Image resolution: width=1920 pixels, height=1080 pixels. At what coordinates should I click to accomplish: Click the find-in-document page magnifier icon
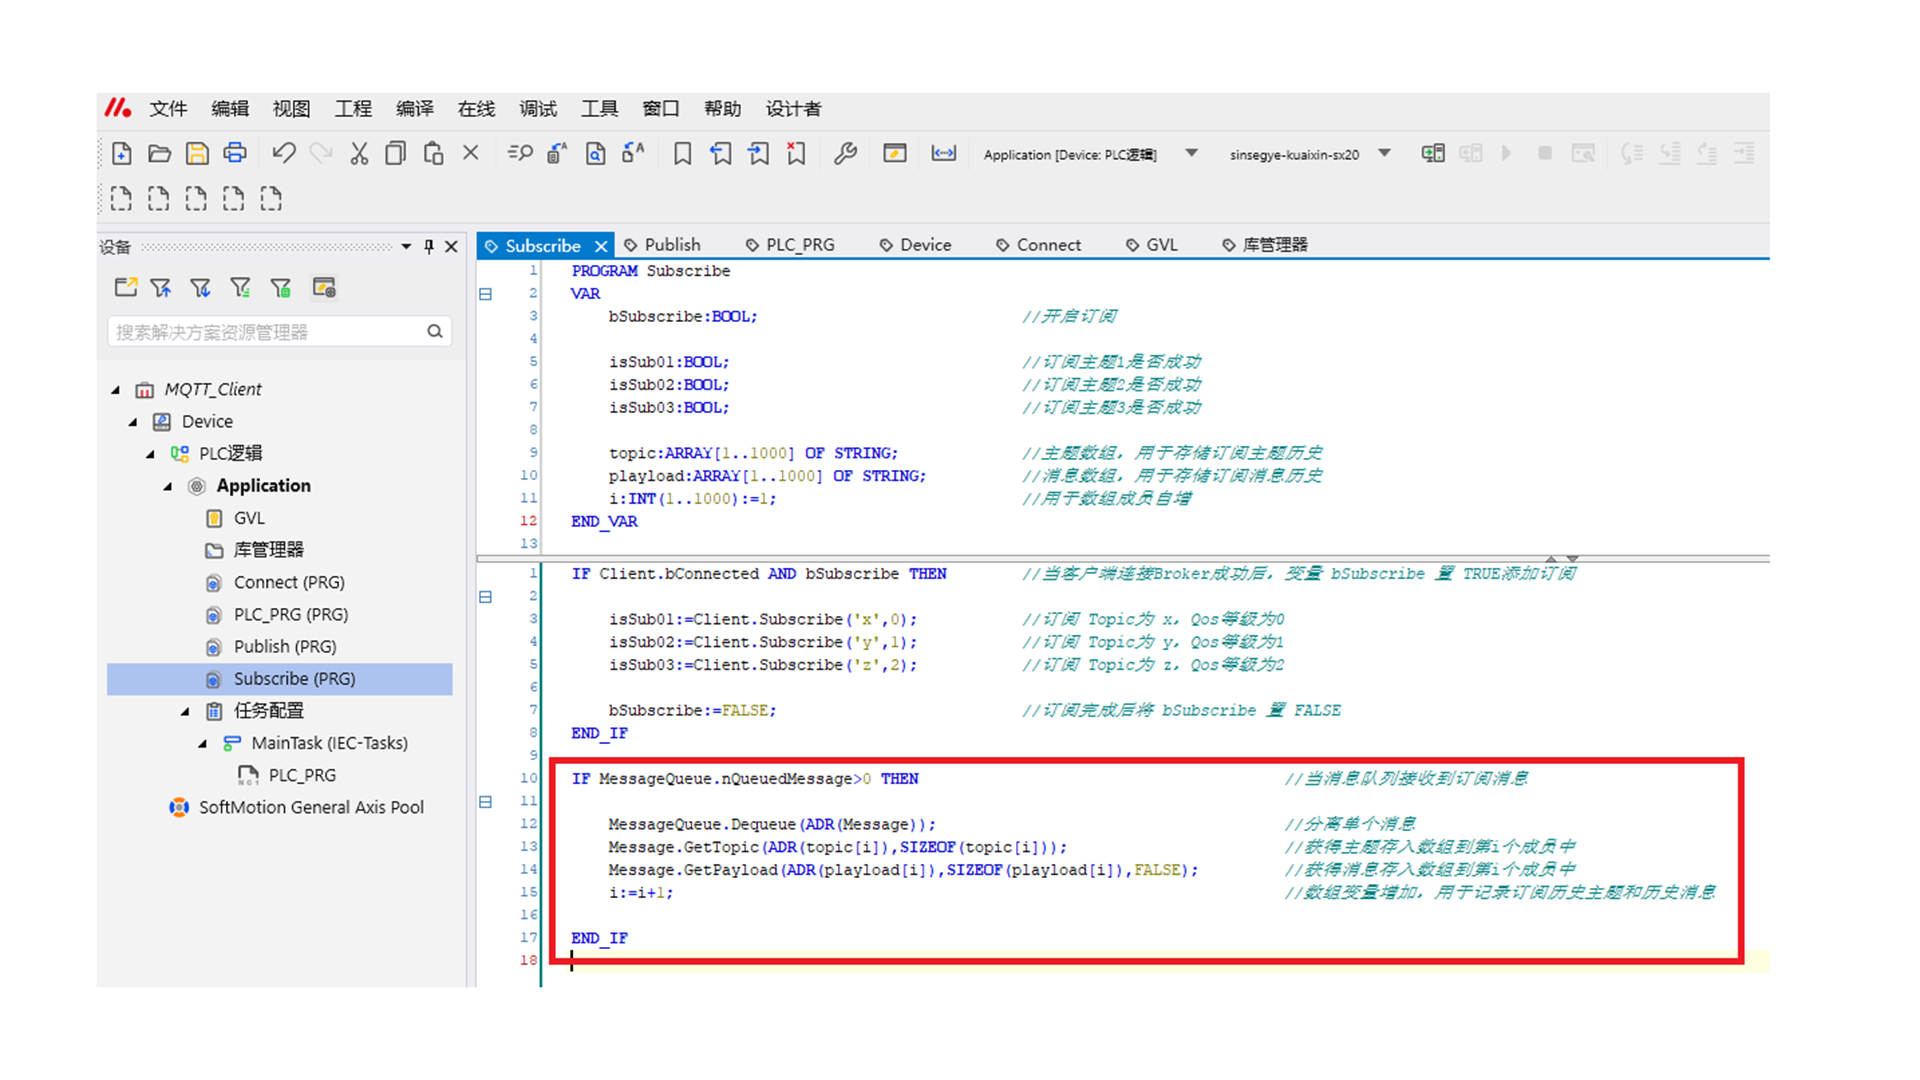tap(596, 153)
